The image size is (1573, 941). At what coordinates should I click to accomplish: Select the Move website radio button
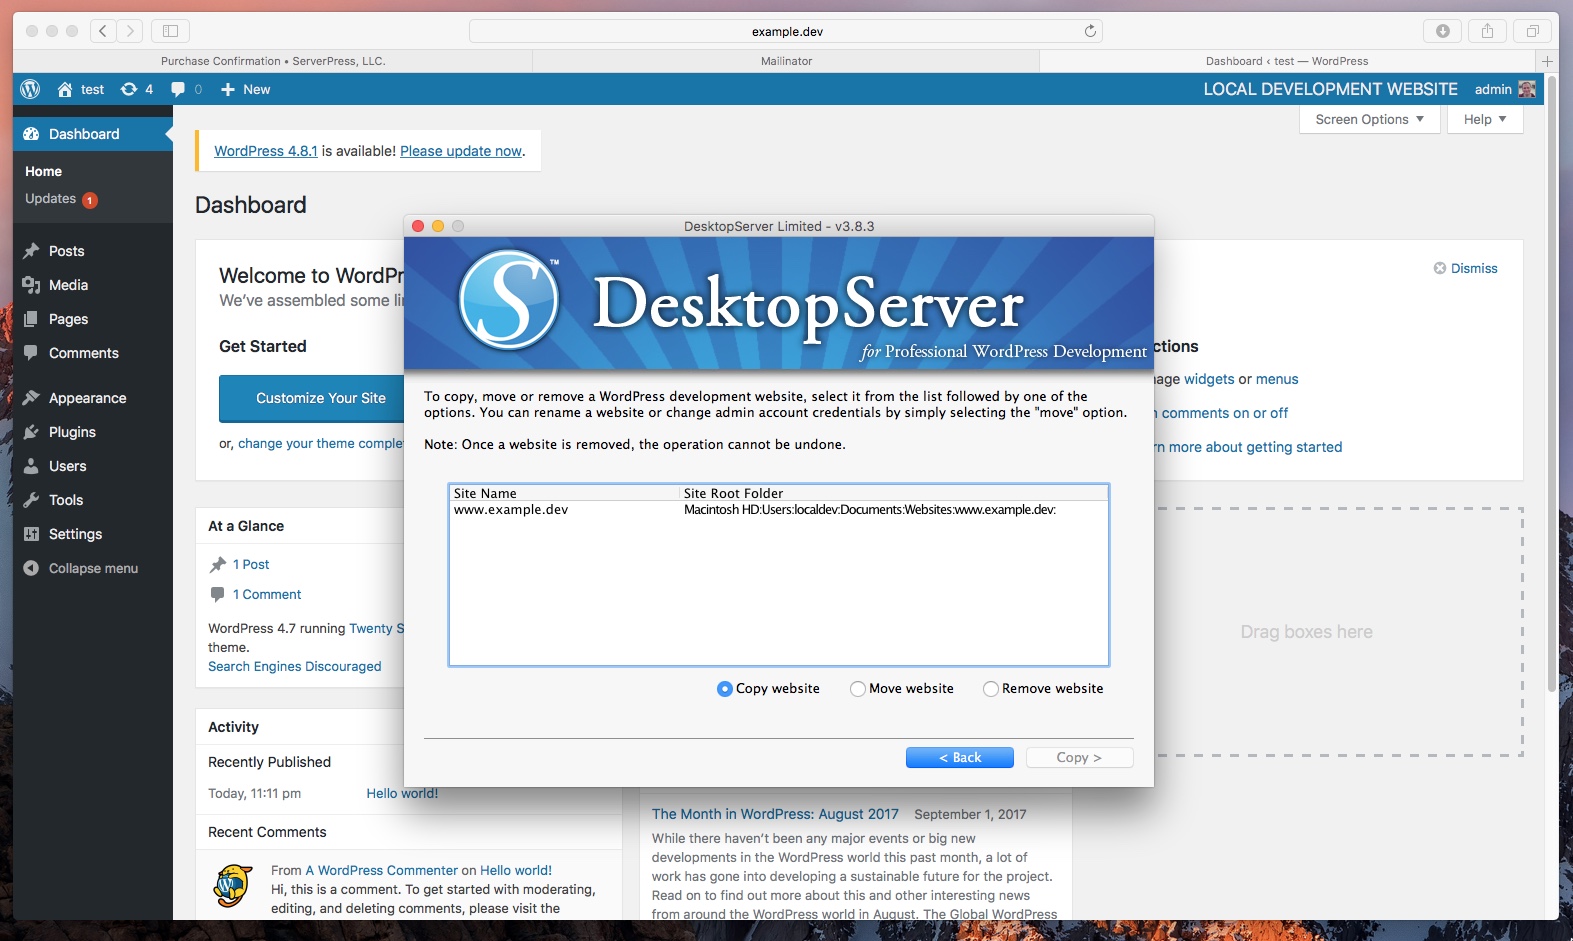point(858,689)
